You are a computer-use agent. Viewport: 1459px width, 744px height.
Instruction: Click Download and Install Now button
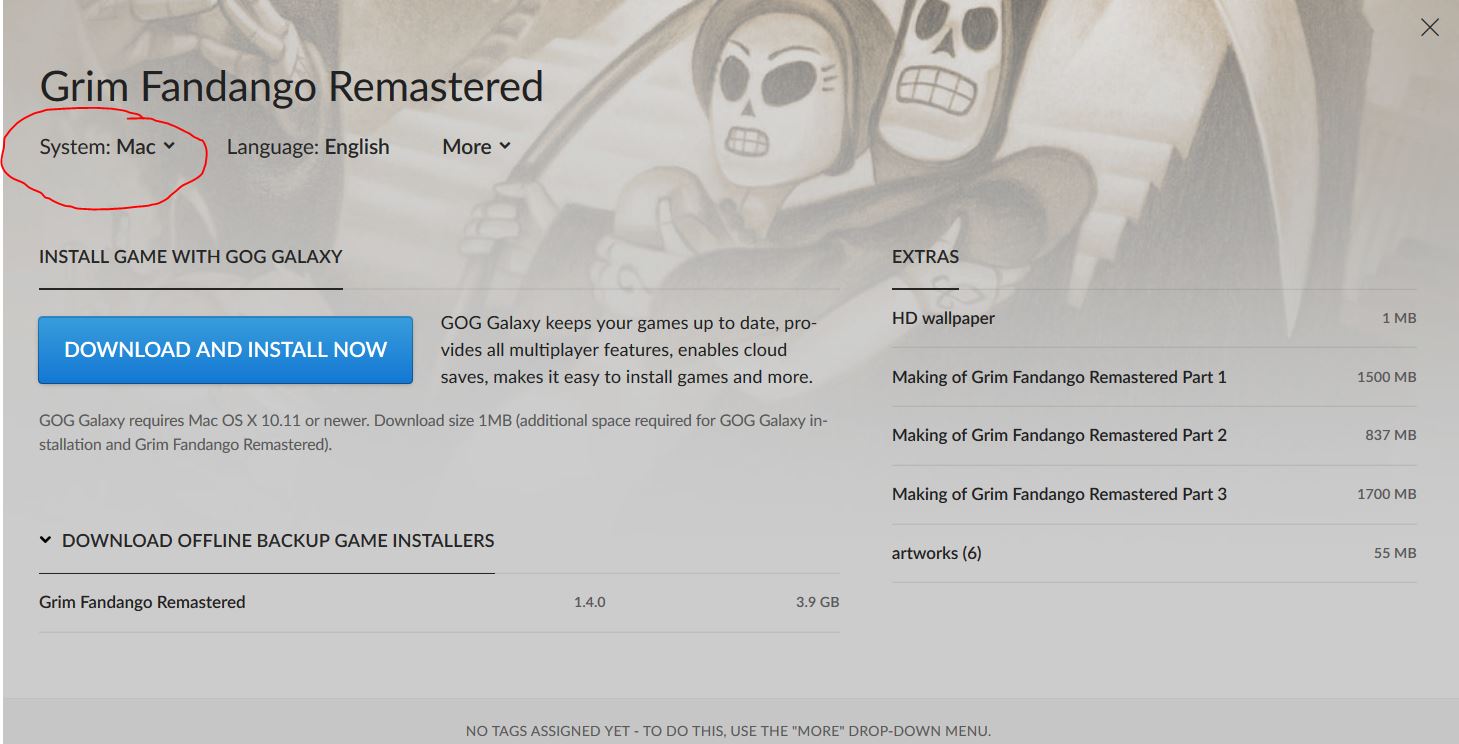point(225,350)
